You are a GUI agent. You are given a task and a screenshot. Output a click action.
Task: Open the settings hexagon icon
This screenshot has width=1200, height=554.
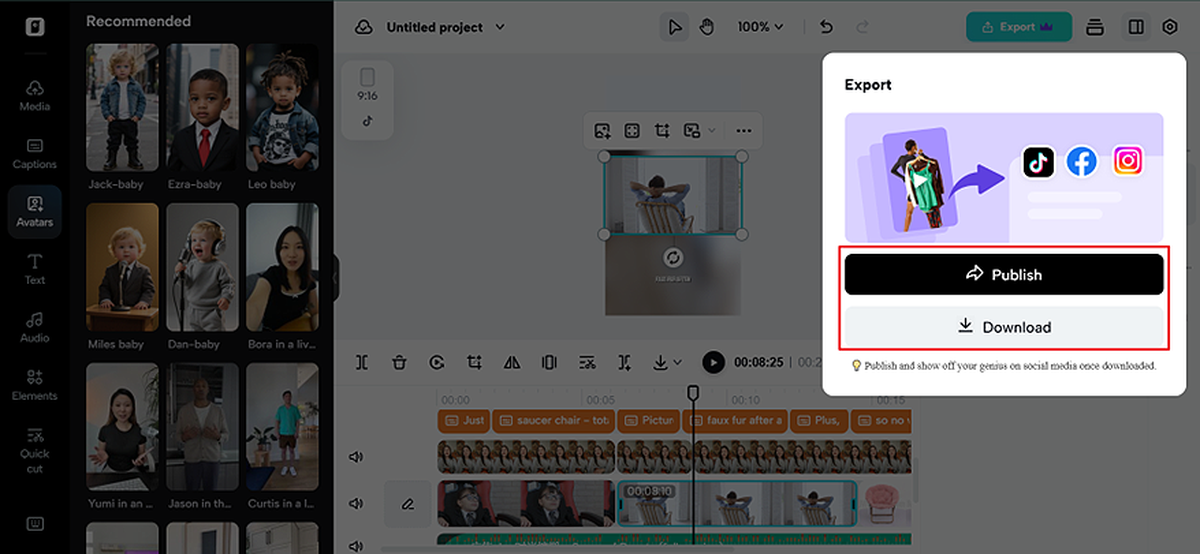1170,27
